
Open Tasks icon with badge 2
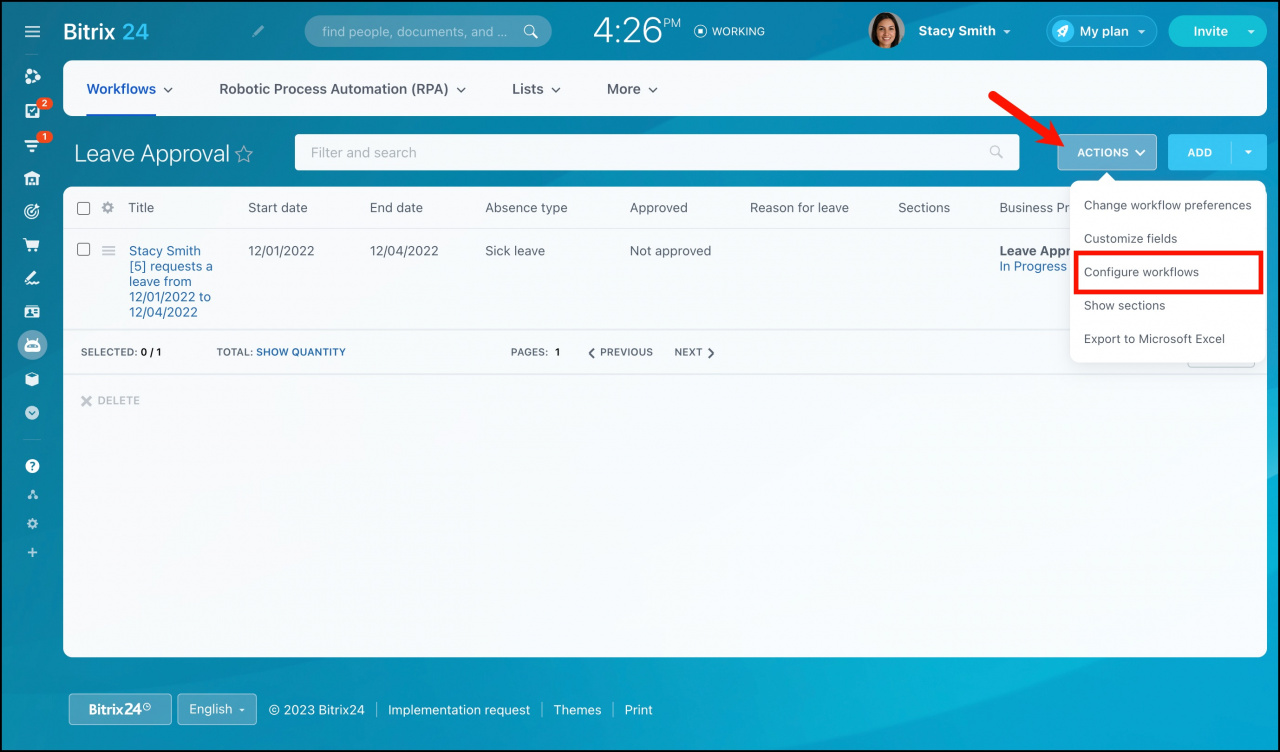[x=32, y=111]
